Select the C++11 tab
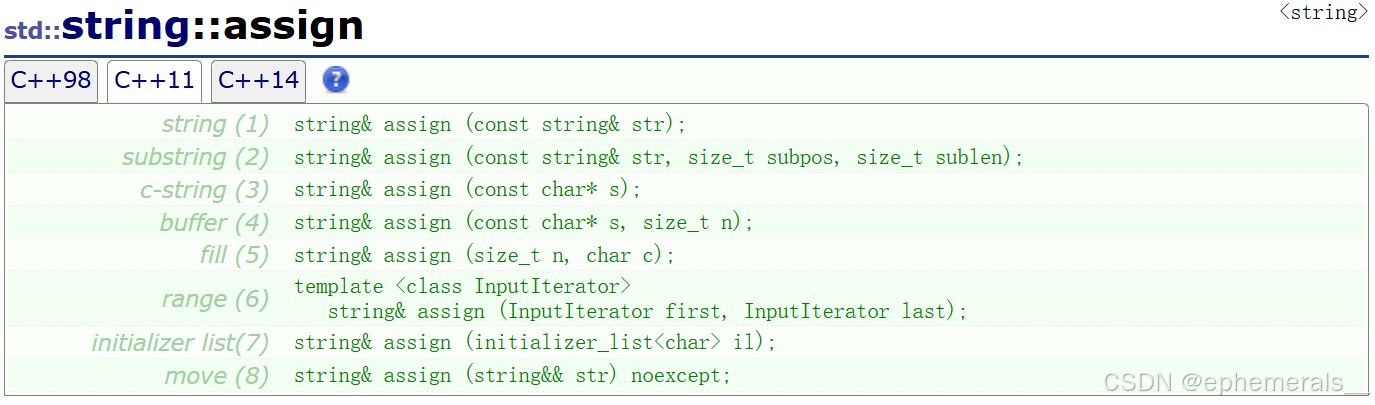Screen dimensions: 1375x405 click(154, 81)
